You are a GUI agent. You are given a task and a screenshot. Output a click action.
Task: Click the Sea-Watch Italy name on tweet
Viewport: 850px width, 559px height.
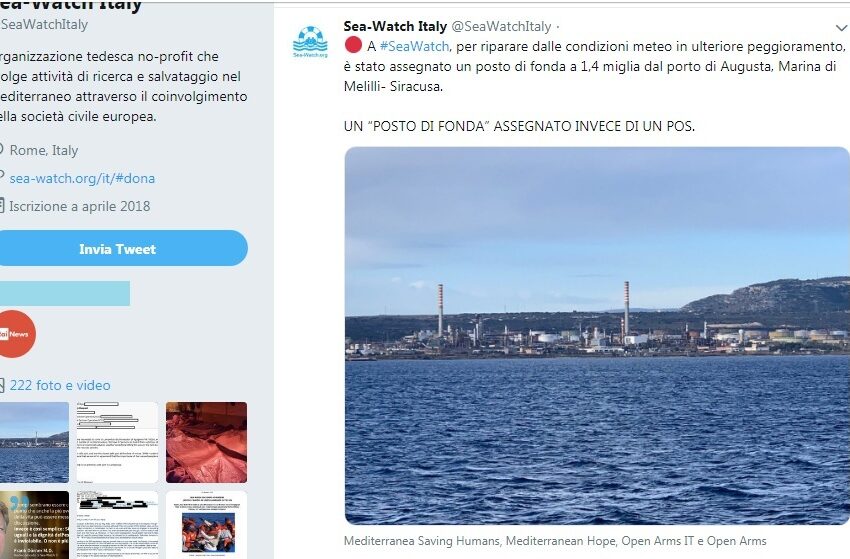click(x=395, y=26)
